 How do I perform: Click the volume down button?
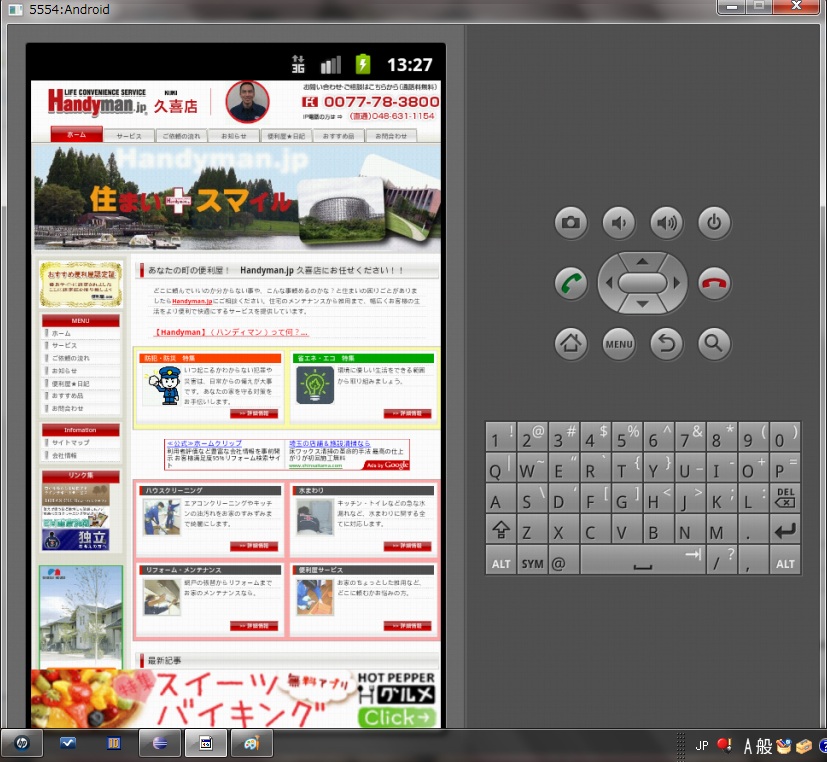[x=619, y=223]
